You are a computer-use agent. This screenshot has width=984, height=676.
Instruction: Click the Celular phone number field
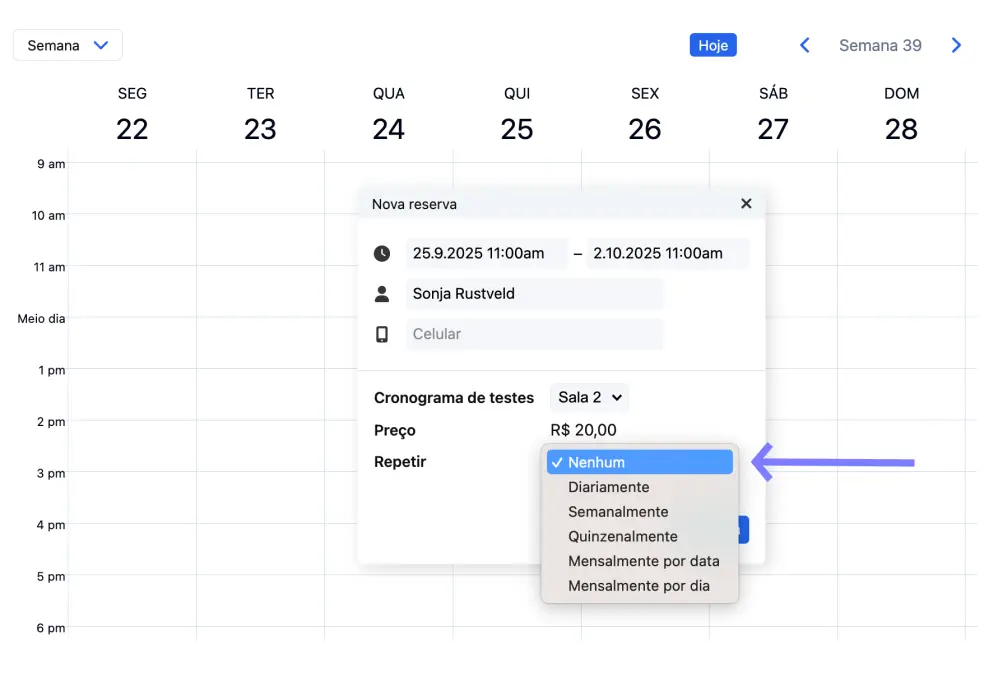pos(534,334)
